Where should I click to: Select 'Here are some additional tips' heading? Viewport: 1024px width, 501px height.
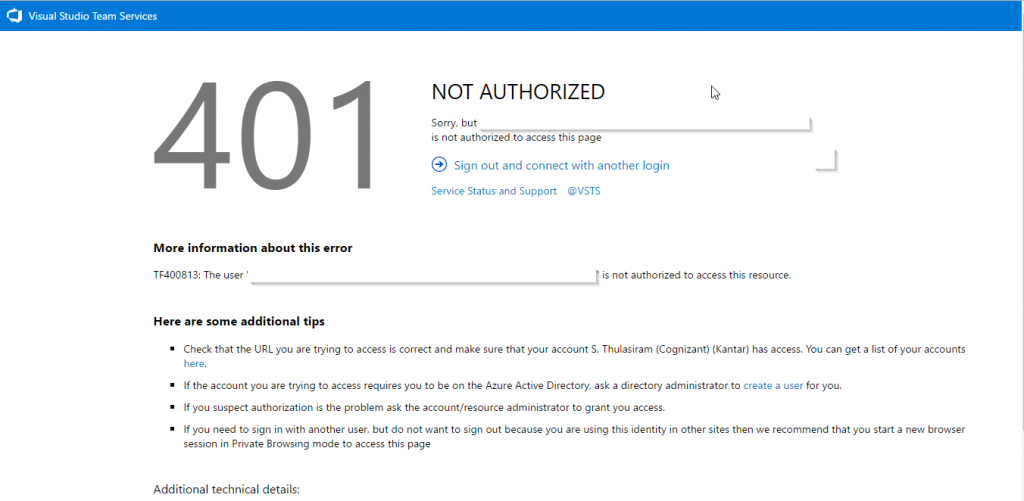pos(239,321)
